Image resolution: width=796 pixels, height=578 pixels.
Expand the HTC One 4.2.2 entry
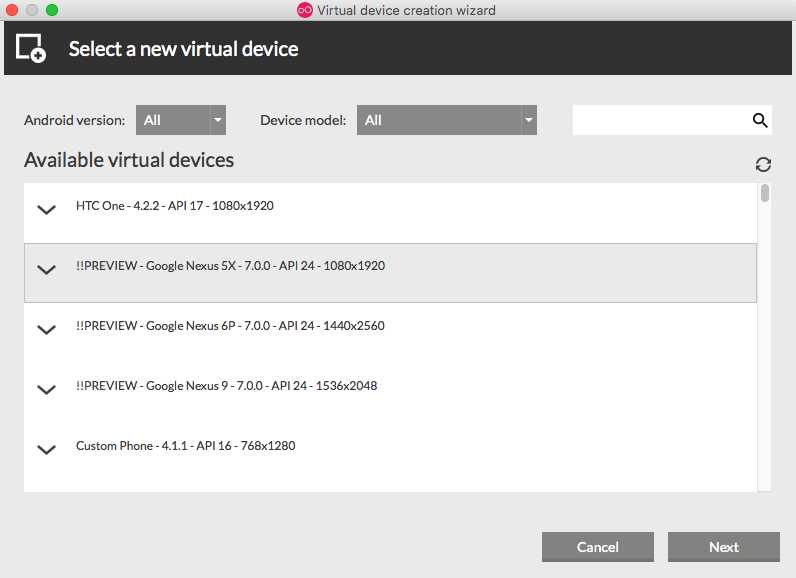pyautogui.click(x=47, y=209)
